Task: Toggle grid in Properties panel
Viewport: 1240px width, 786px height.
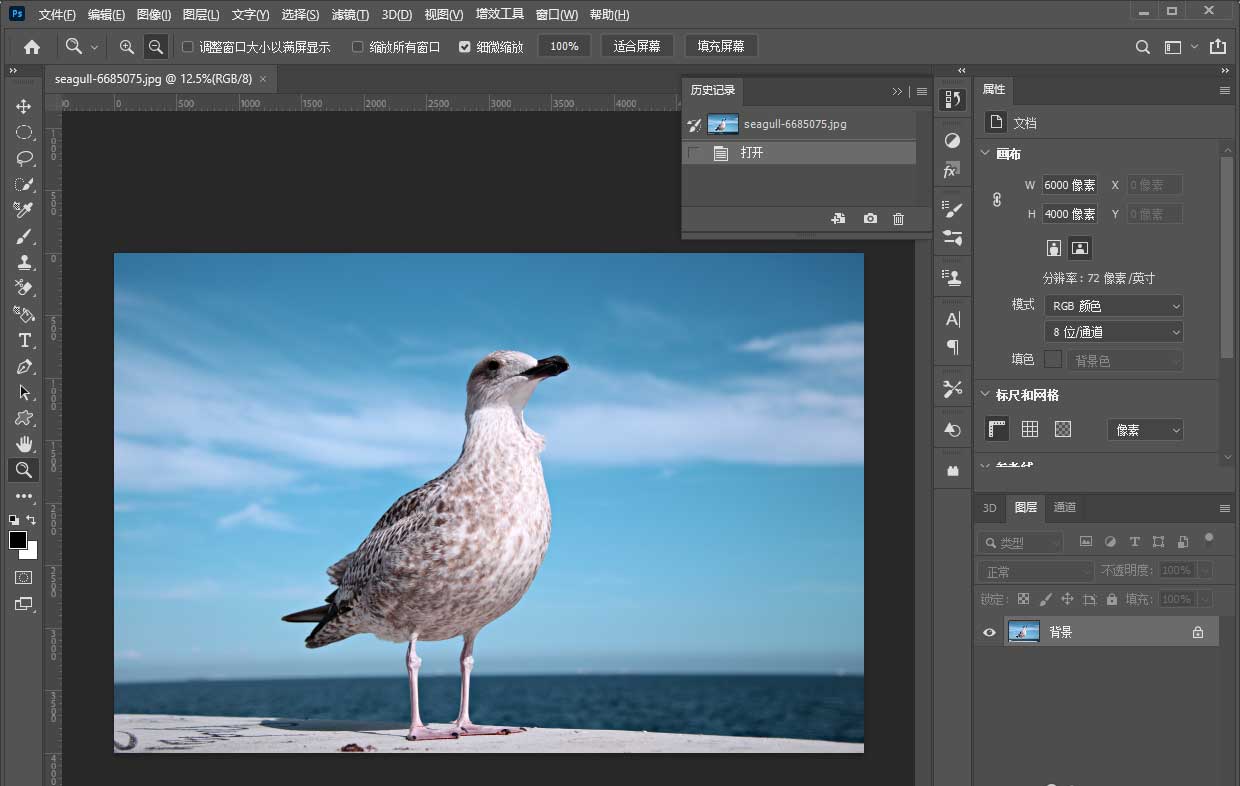Action: tap(1030, 429)
